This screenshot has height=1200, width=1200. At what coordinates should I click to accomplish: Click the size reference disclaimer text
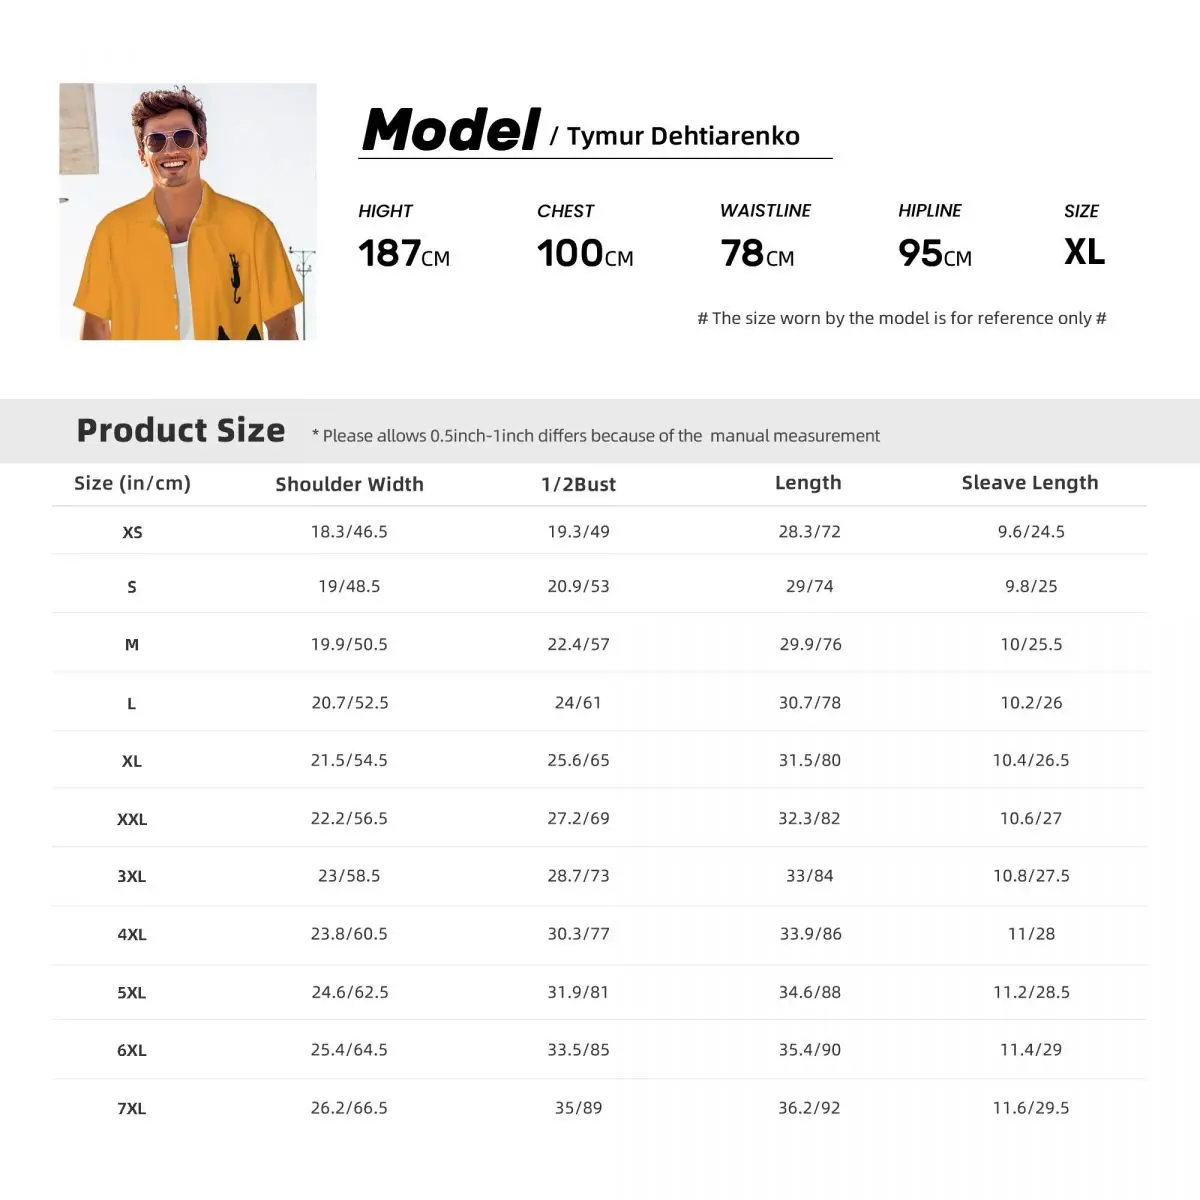coord(901,318)
